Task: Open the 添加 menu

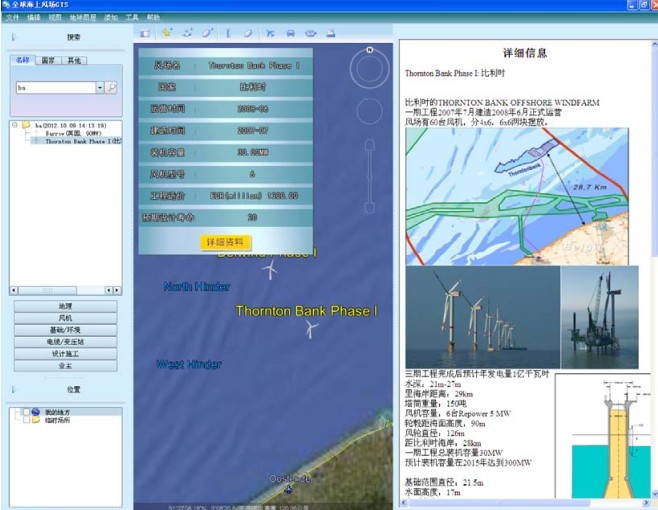Action: click(111, 18)
